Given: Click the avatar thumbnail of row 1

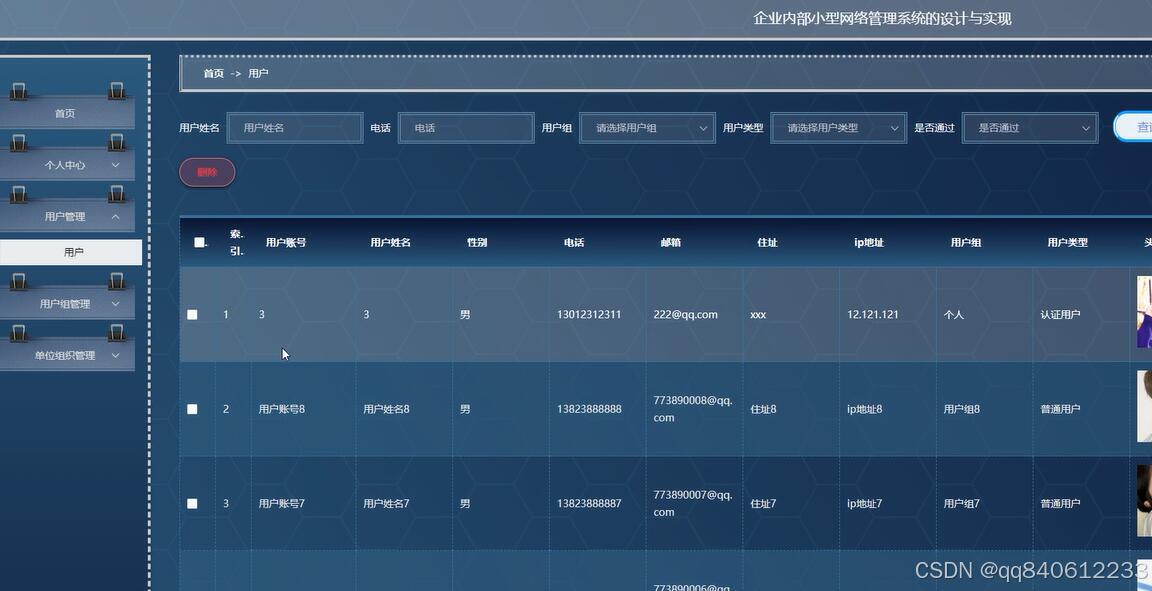Looking at the screenshot, I should tap(1146, 314).
